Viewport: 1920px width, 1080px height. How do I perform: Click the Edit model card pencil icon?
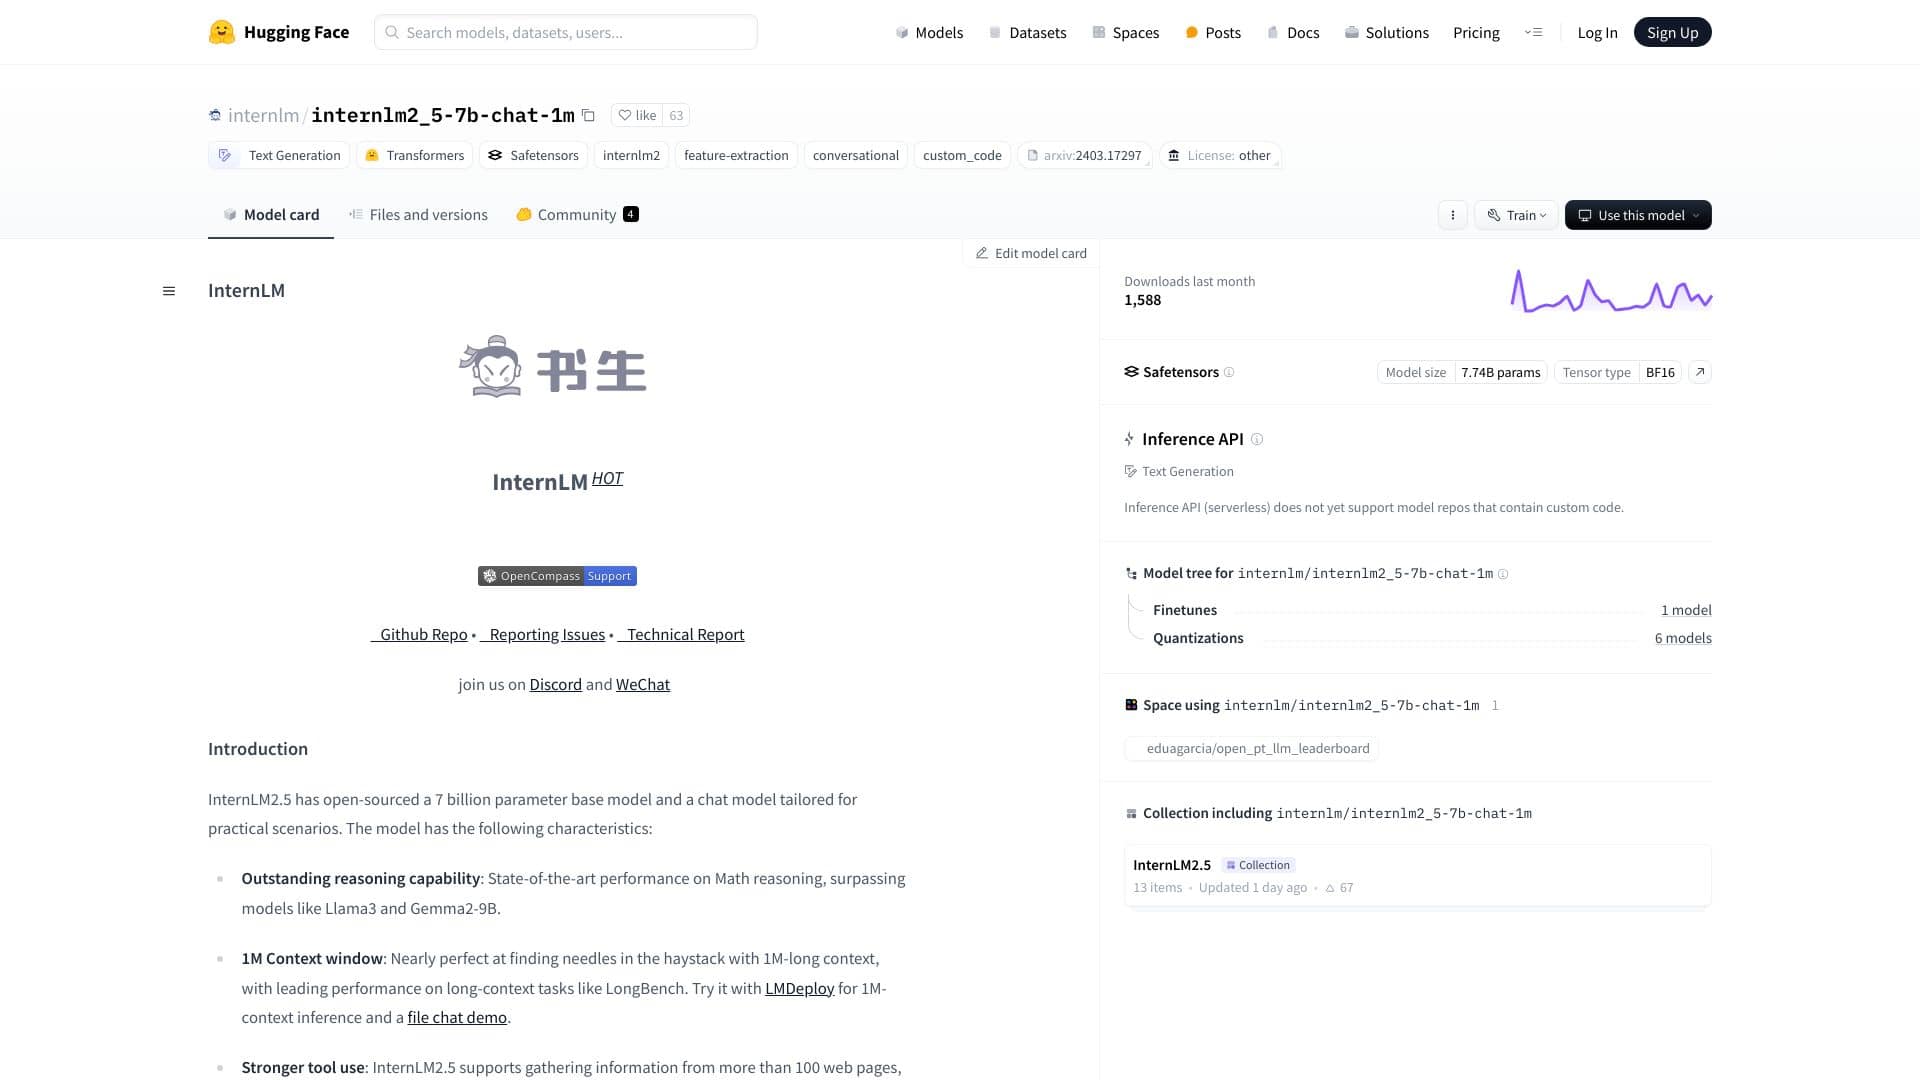point(981,253)
